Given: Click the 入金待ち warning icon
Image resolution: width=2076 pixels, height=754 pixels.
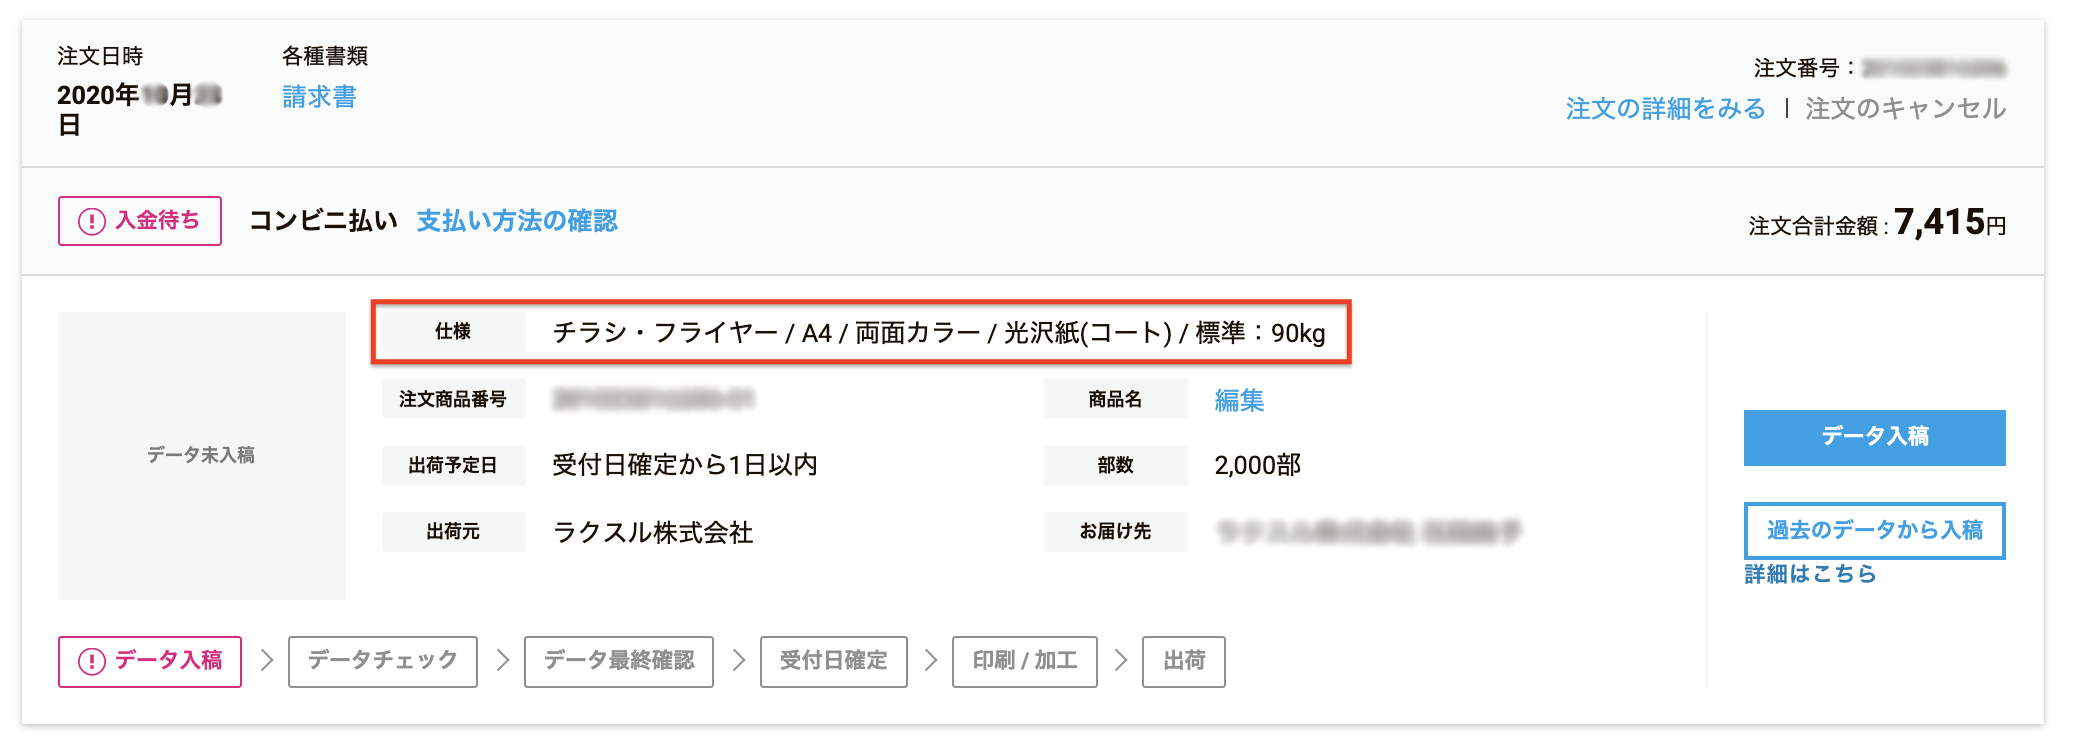Looking at the screenshot, I should [91, 221].
